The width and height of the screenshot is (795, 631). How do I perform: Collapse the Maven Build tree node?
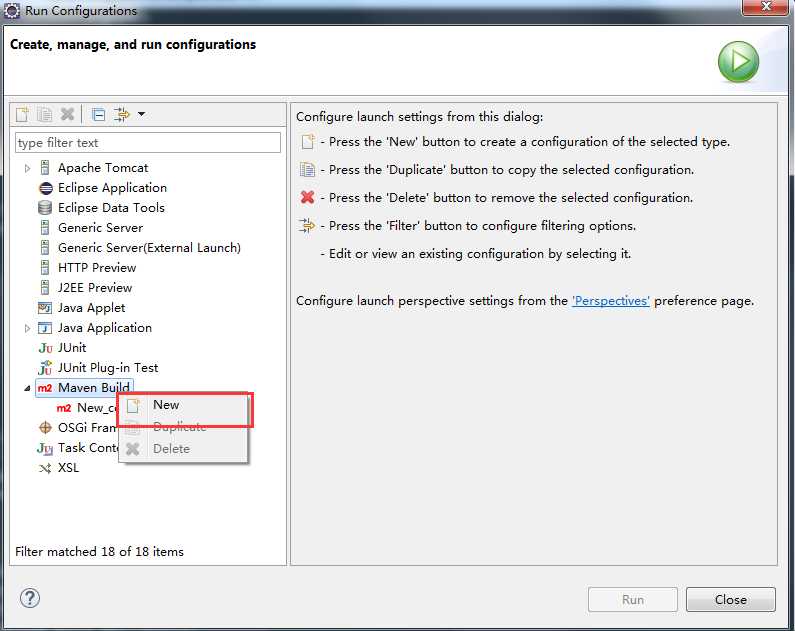tap(27, 388)
